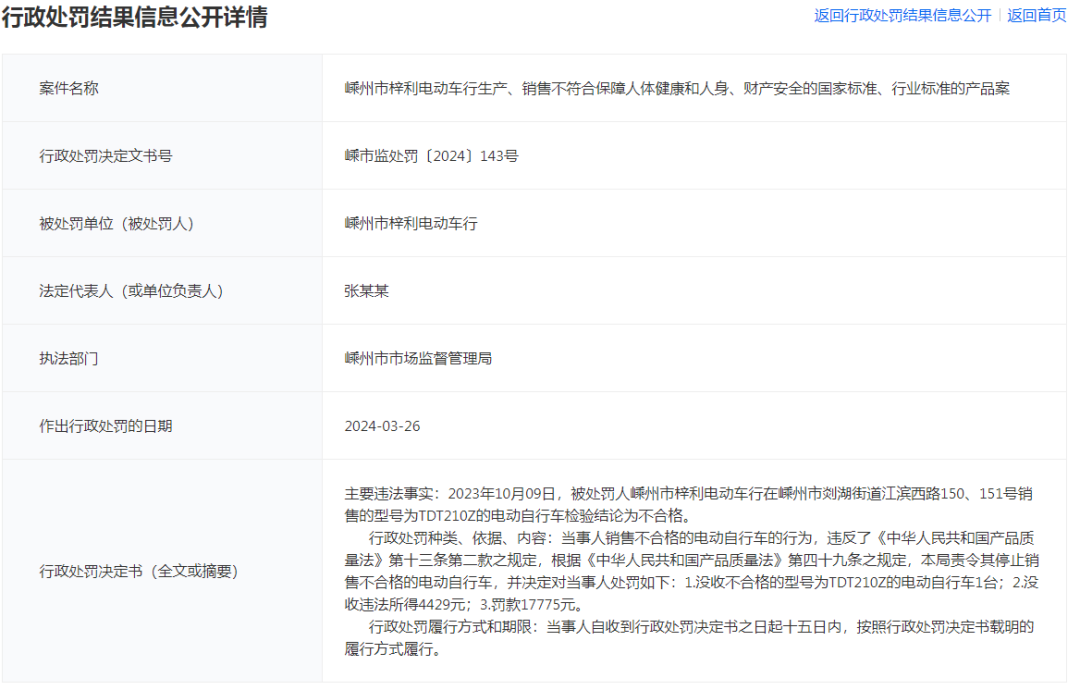
Task: Select the 执法部门 label
Action: point(69,358)
